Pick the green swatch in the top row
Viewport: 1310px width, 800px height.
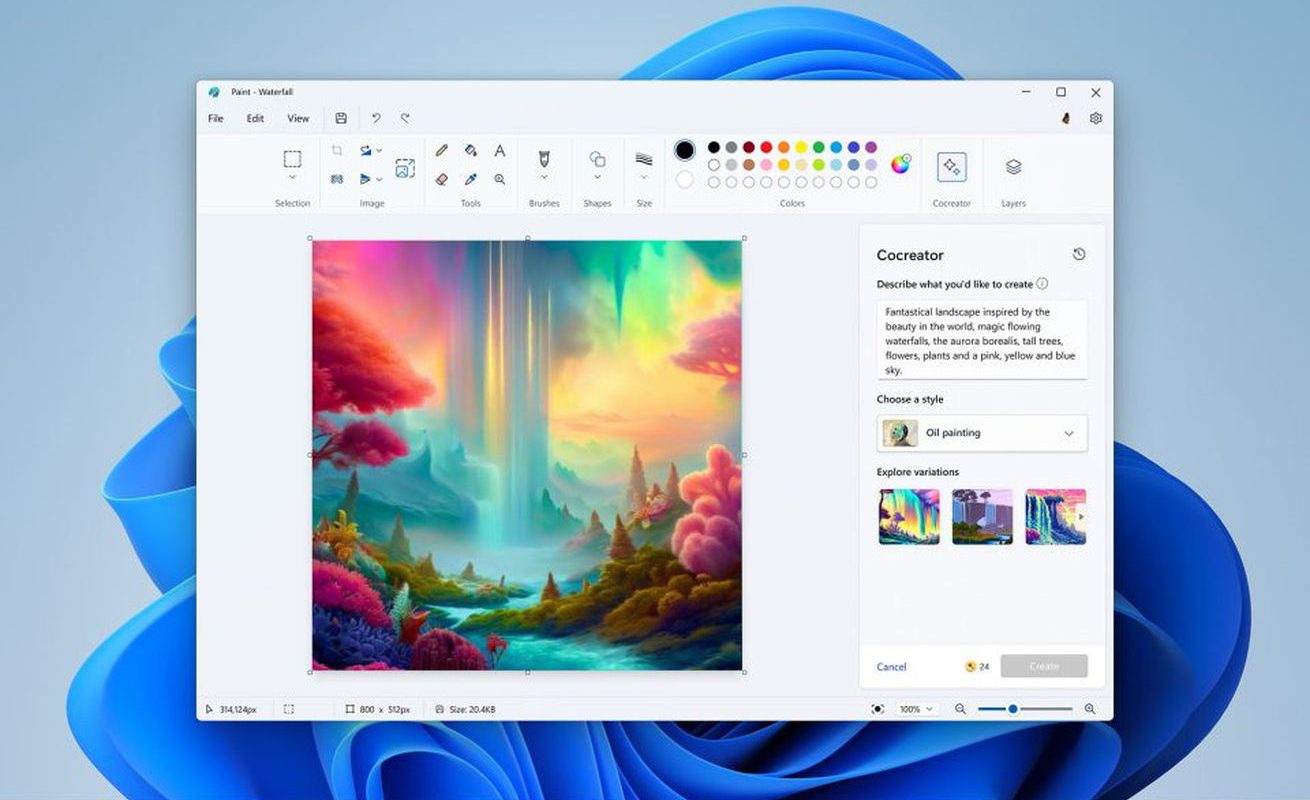819,147
